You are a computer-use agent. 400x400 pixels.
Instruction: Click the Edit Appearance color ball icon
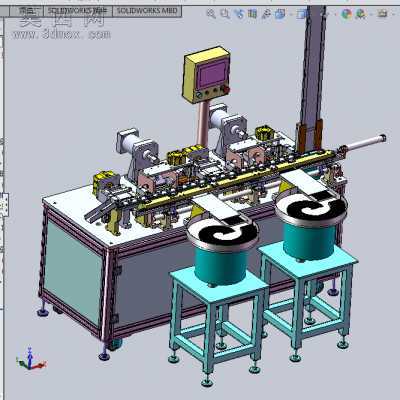347,14
